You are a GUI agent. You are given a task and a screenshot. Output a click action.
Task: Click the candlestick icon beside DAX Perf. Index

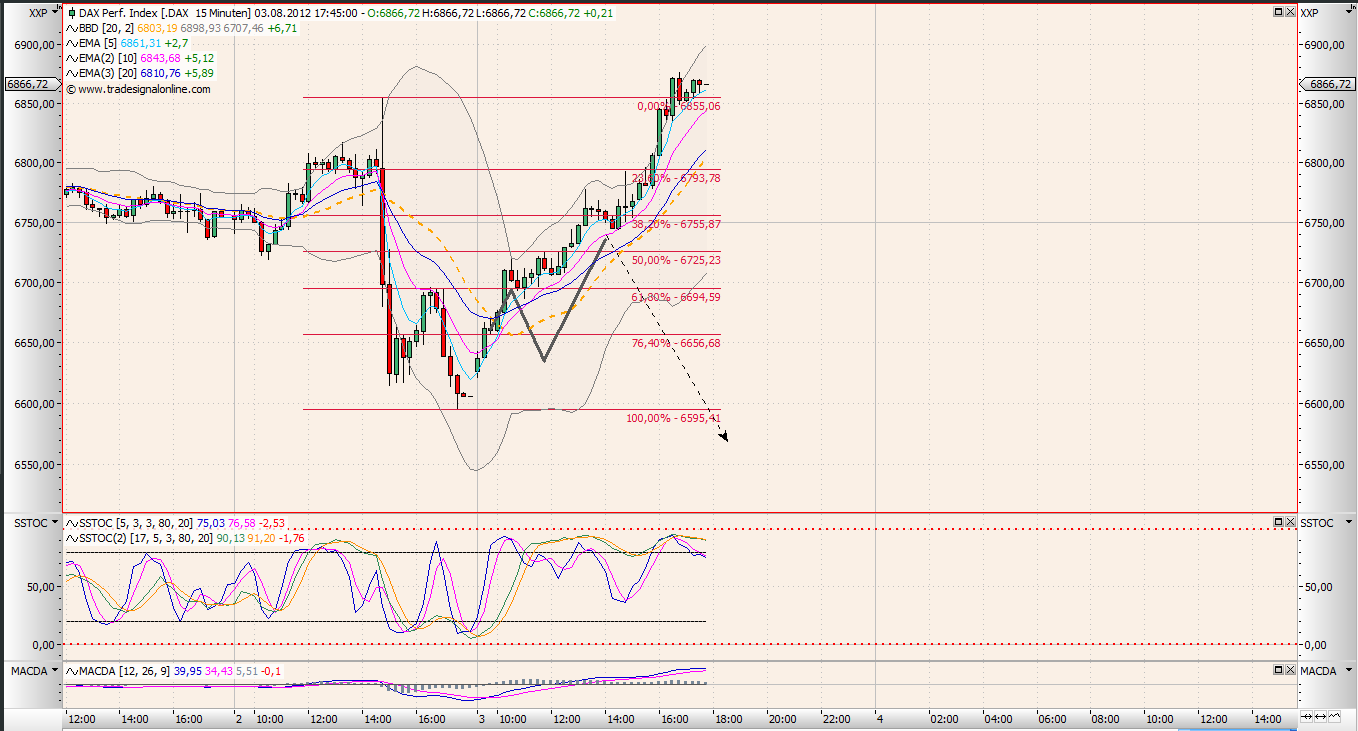pos(70,13)
